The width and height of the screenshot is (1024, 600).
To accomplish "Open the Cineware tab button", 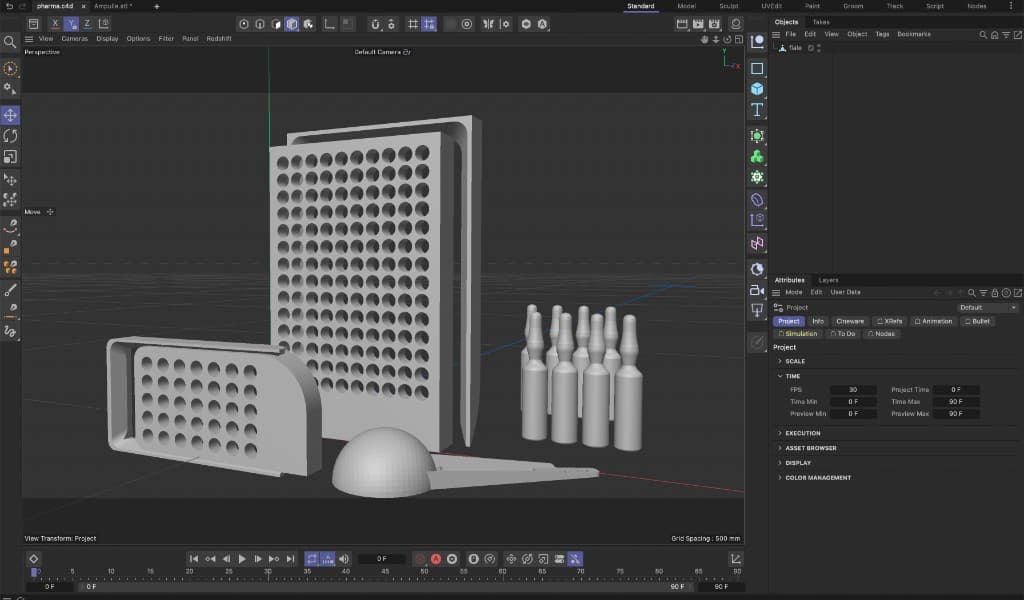I will tap(850, 321).
